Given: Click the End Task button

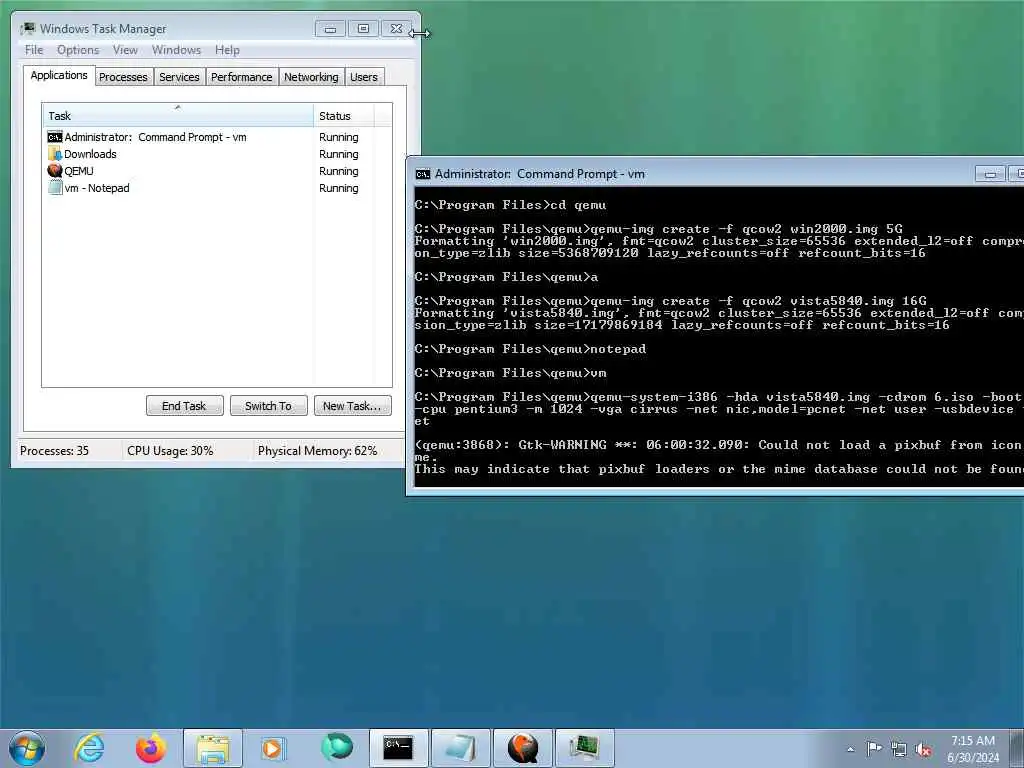Looking at the screenshot, I should tap(184, 406).
